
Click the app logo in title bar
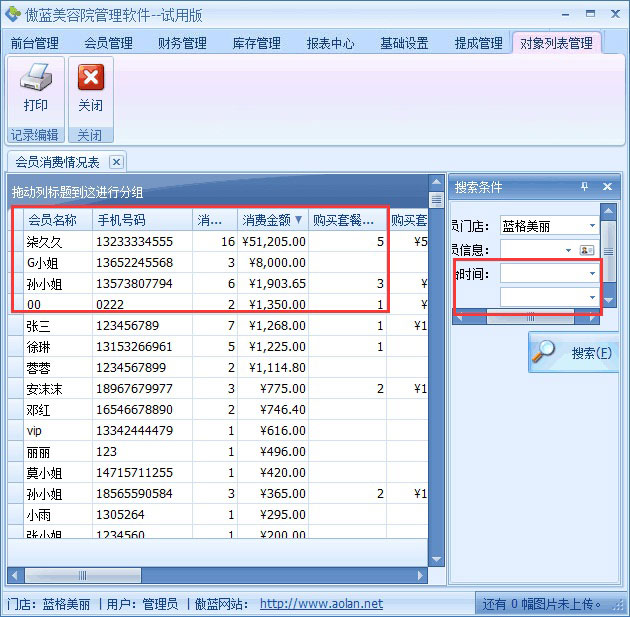pos(13,14)
